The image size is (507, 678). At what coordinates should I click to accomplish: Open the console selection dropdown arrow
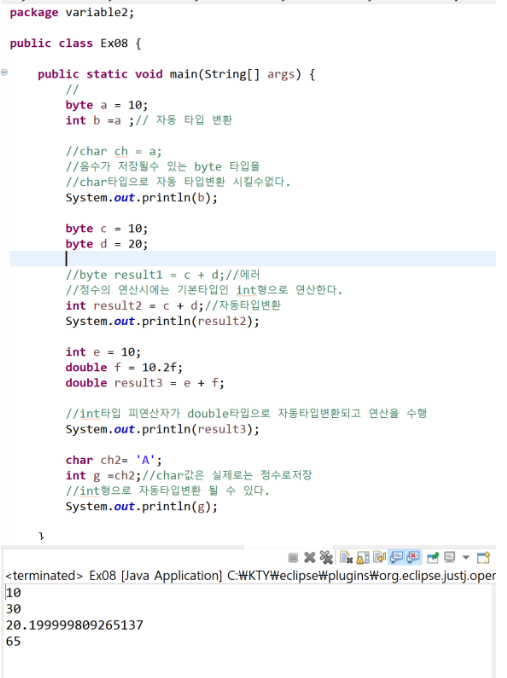[466, 558]
